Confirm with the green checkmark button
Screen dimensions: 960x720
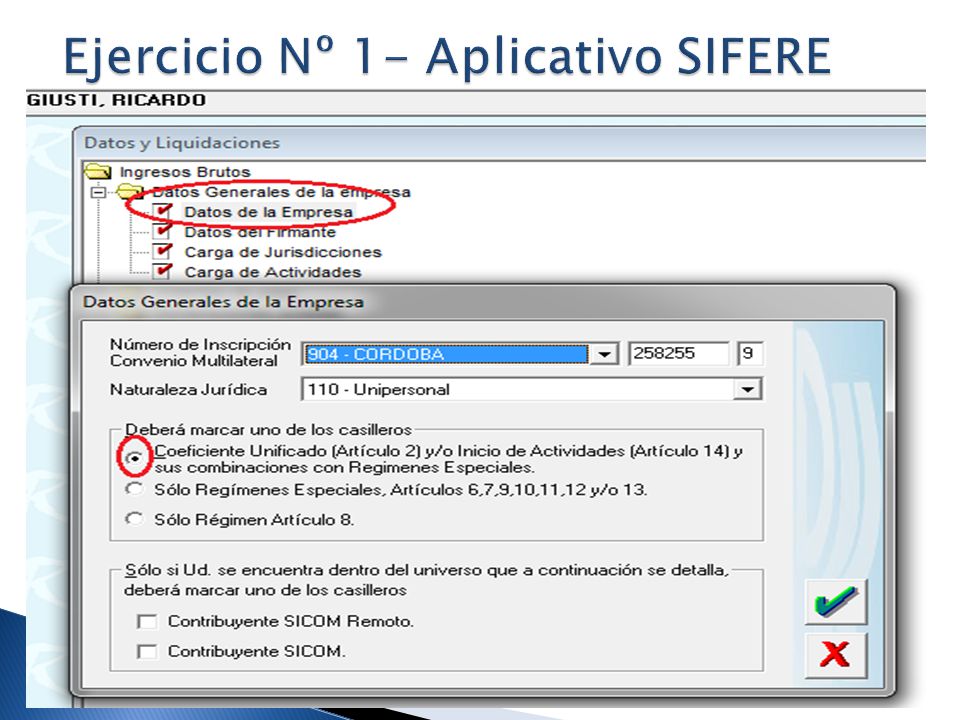click(836, 601)
